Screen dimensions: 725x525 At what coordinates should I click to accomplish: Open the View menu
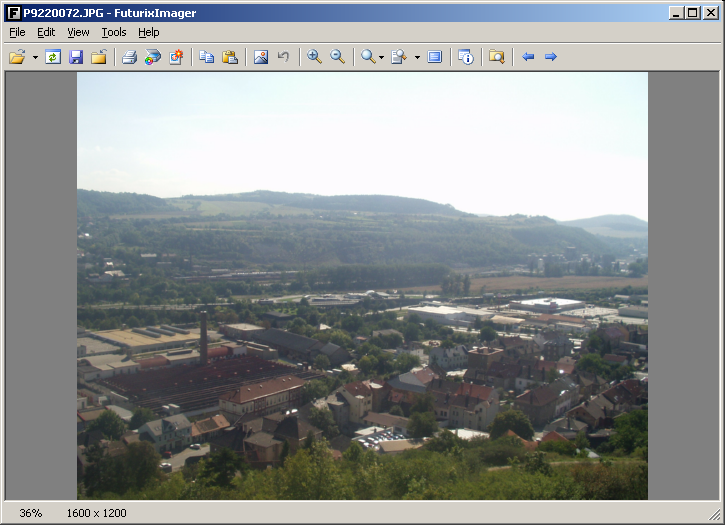coord(78,32)
